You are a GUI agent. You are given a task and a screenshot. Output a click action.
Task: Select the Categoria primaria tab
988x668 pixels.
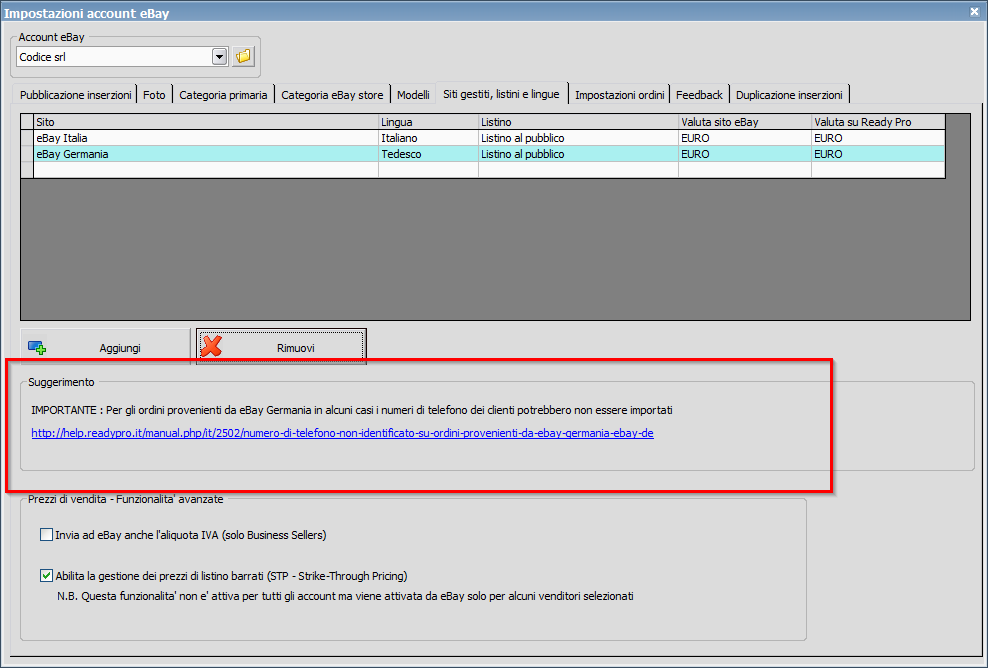coord(223,95)
